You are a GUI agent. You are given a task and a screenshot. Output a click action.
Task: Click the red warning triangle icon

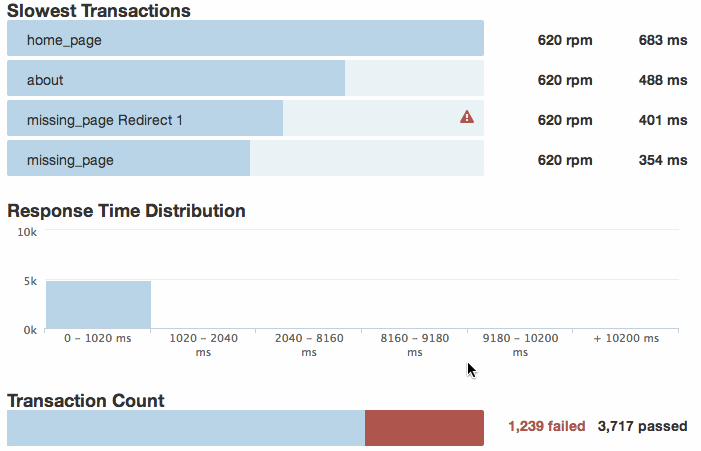(x=467, y=118)
